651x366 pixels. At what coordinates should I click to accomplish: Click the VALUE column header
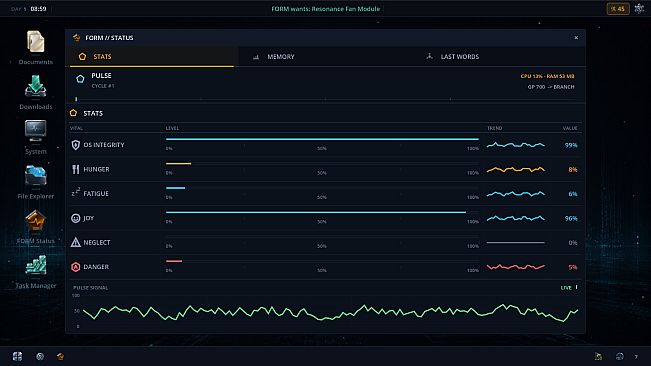click(x=570, y=128)
